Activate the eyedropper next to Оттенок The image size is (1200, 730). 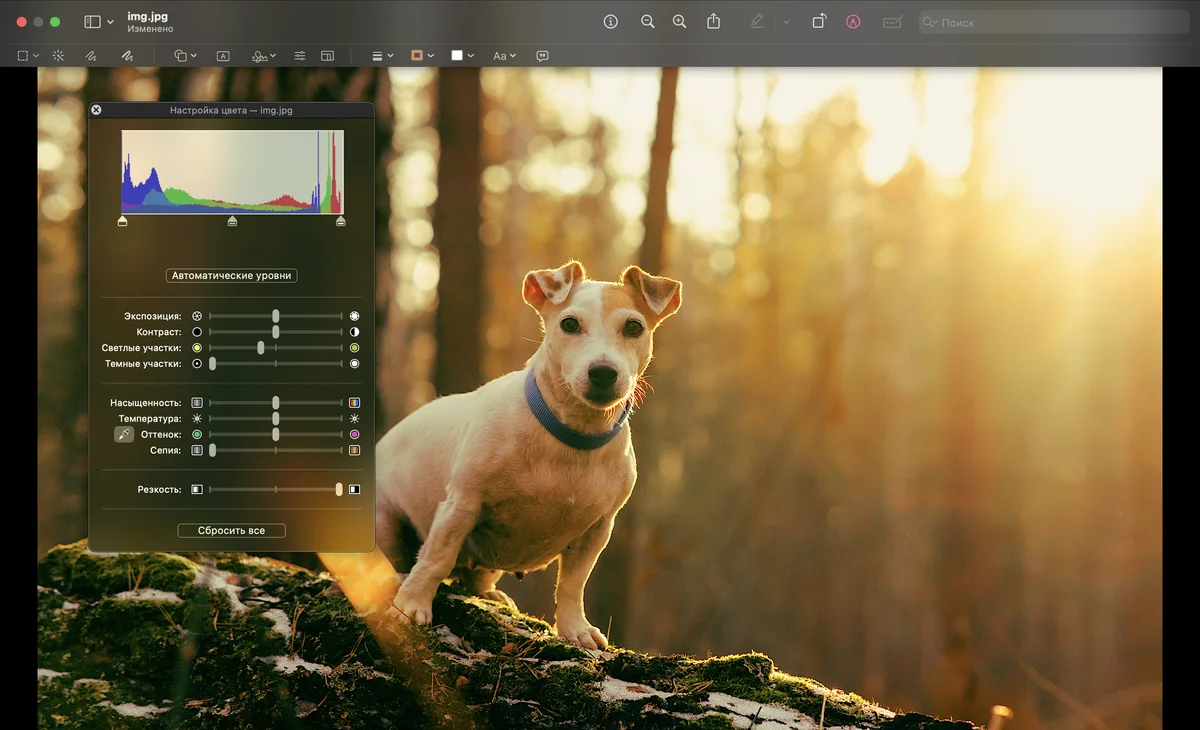(x=124, y=434)
